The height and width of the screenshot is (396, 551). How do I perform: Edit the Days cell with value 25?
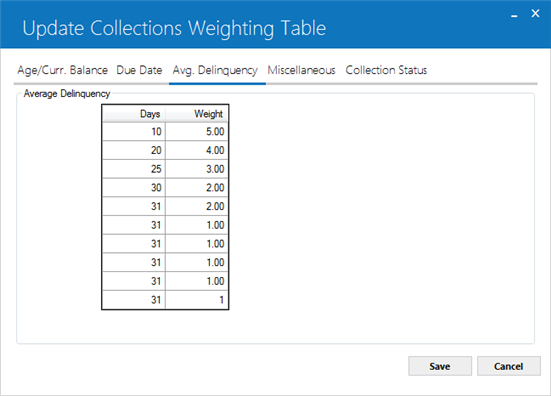134,169
